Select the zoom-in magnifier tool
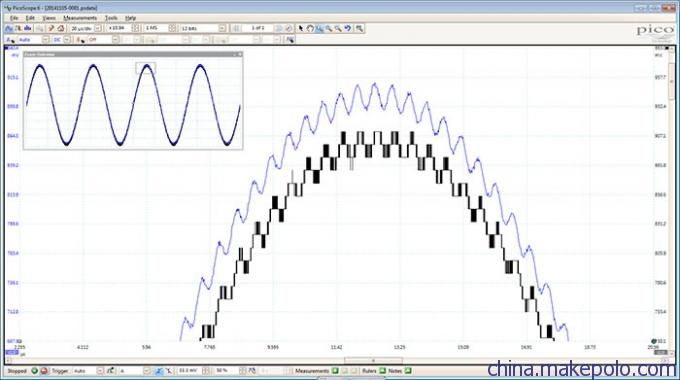Viewport: 680px width, 380px height. [329, 28]
